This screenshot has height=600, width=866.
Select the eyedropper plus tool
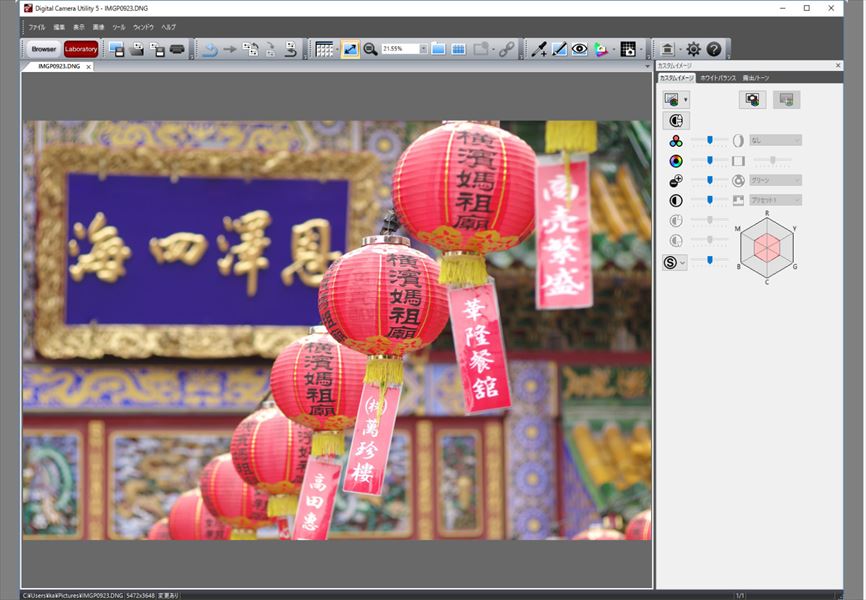tap(538, 49)
